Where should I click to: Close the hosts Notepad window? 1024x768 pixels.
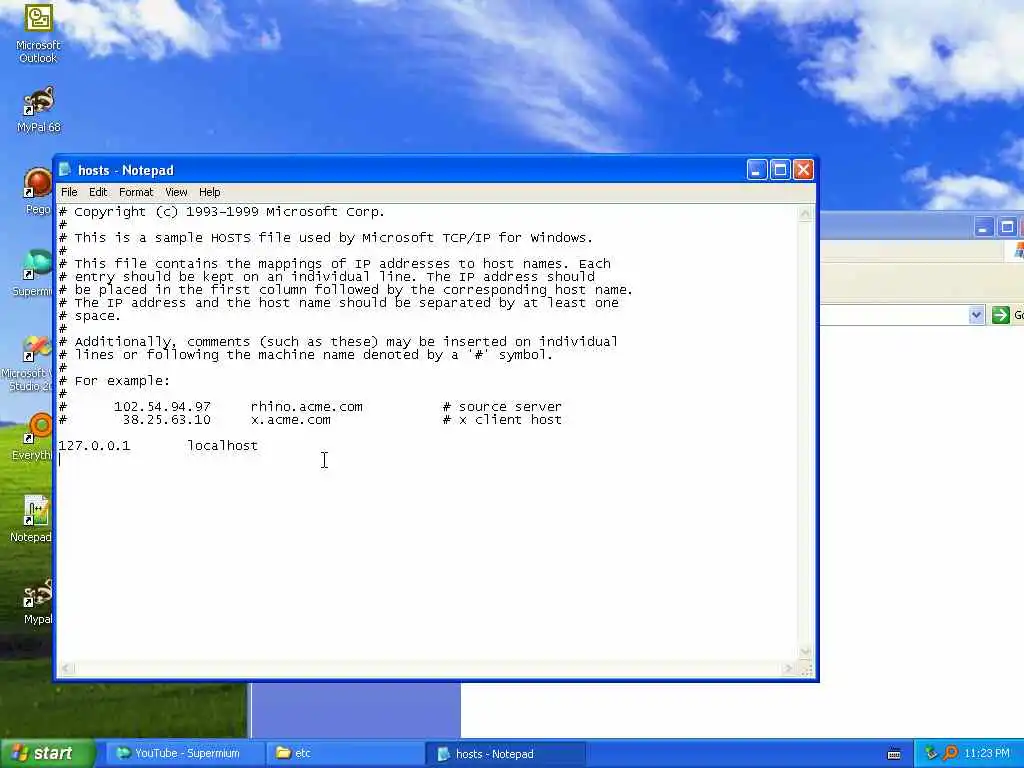[x=803, y=170]
